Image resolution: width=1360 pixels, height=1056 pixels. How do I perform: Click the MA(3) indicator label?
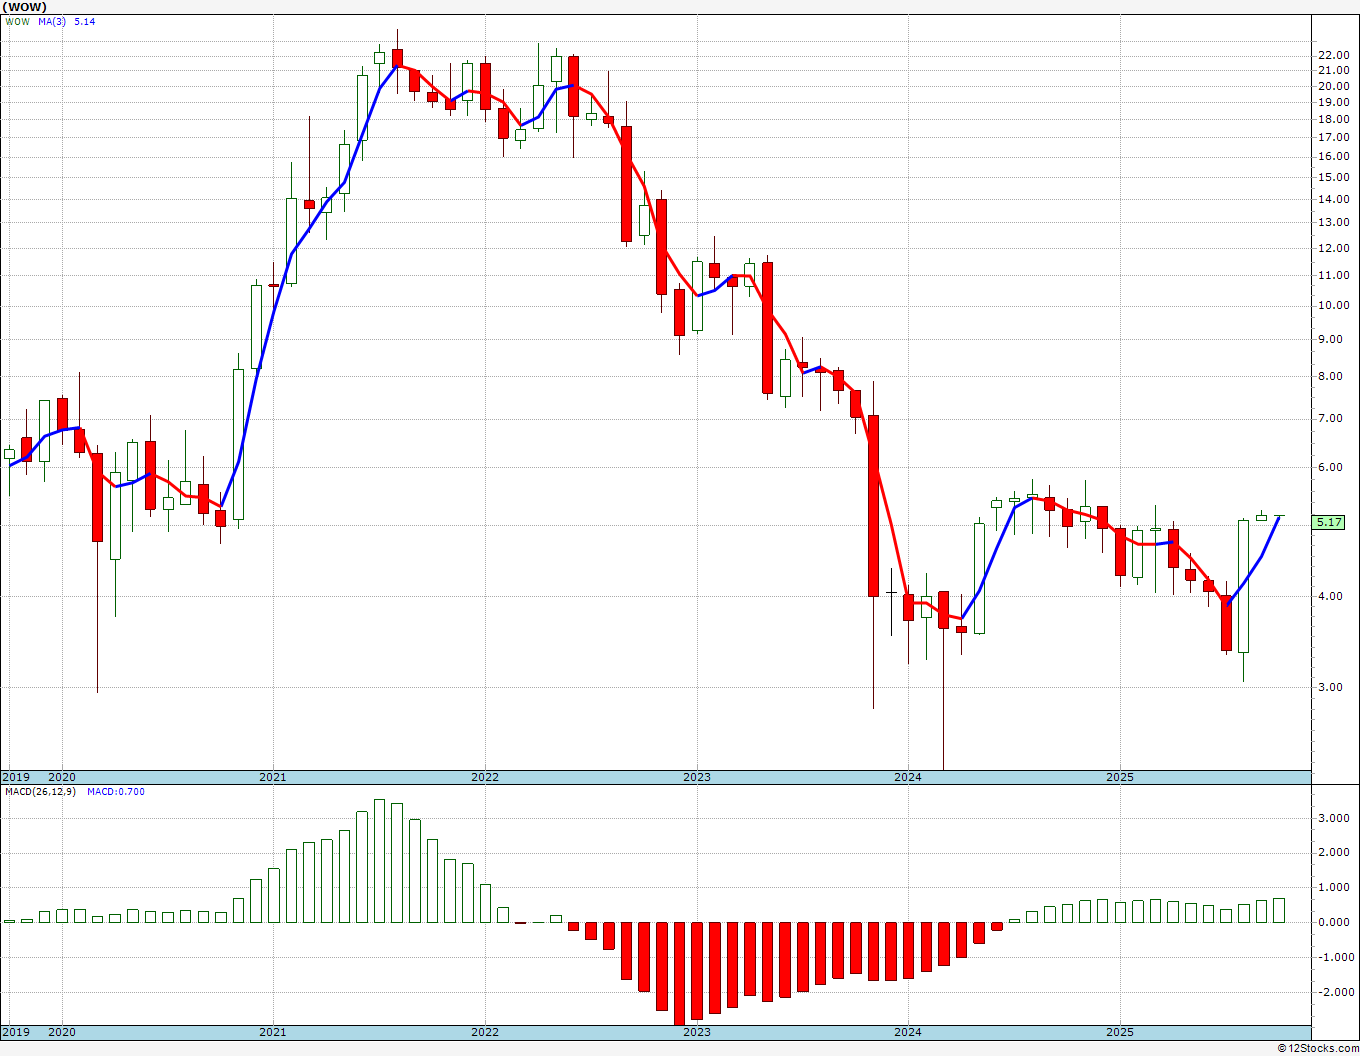(53, 22)
